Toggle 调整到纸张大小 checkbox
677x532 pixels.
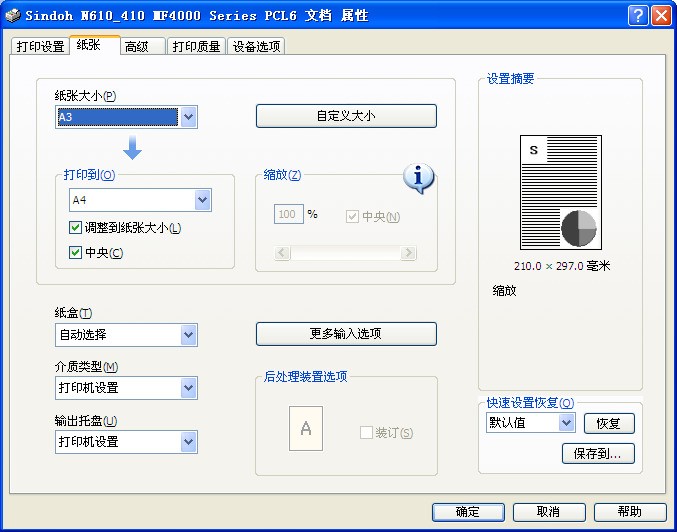click(x=76, y=228)
